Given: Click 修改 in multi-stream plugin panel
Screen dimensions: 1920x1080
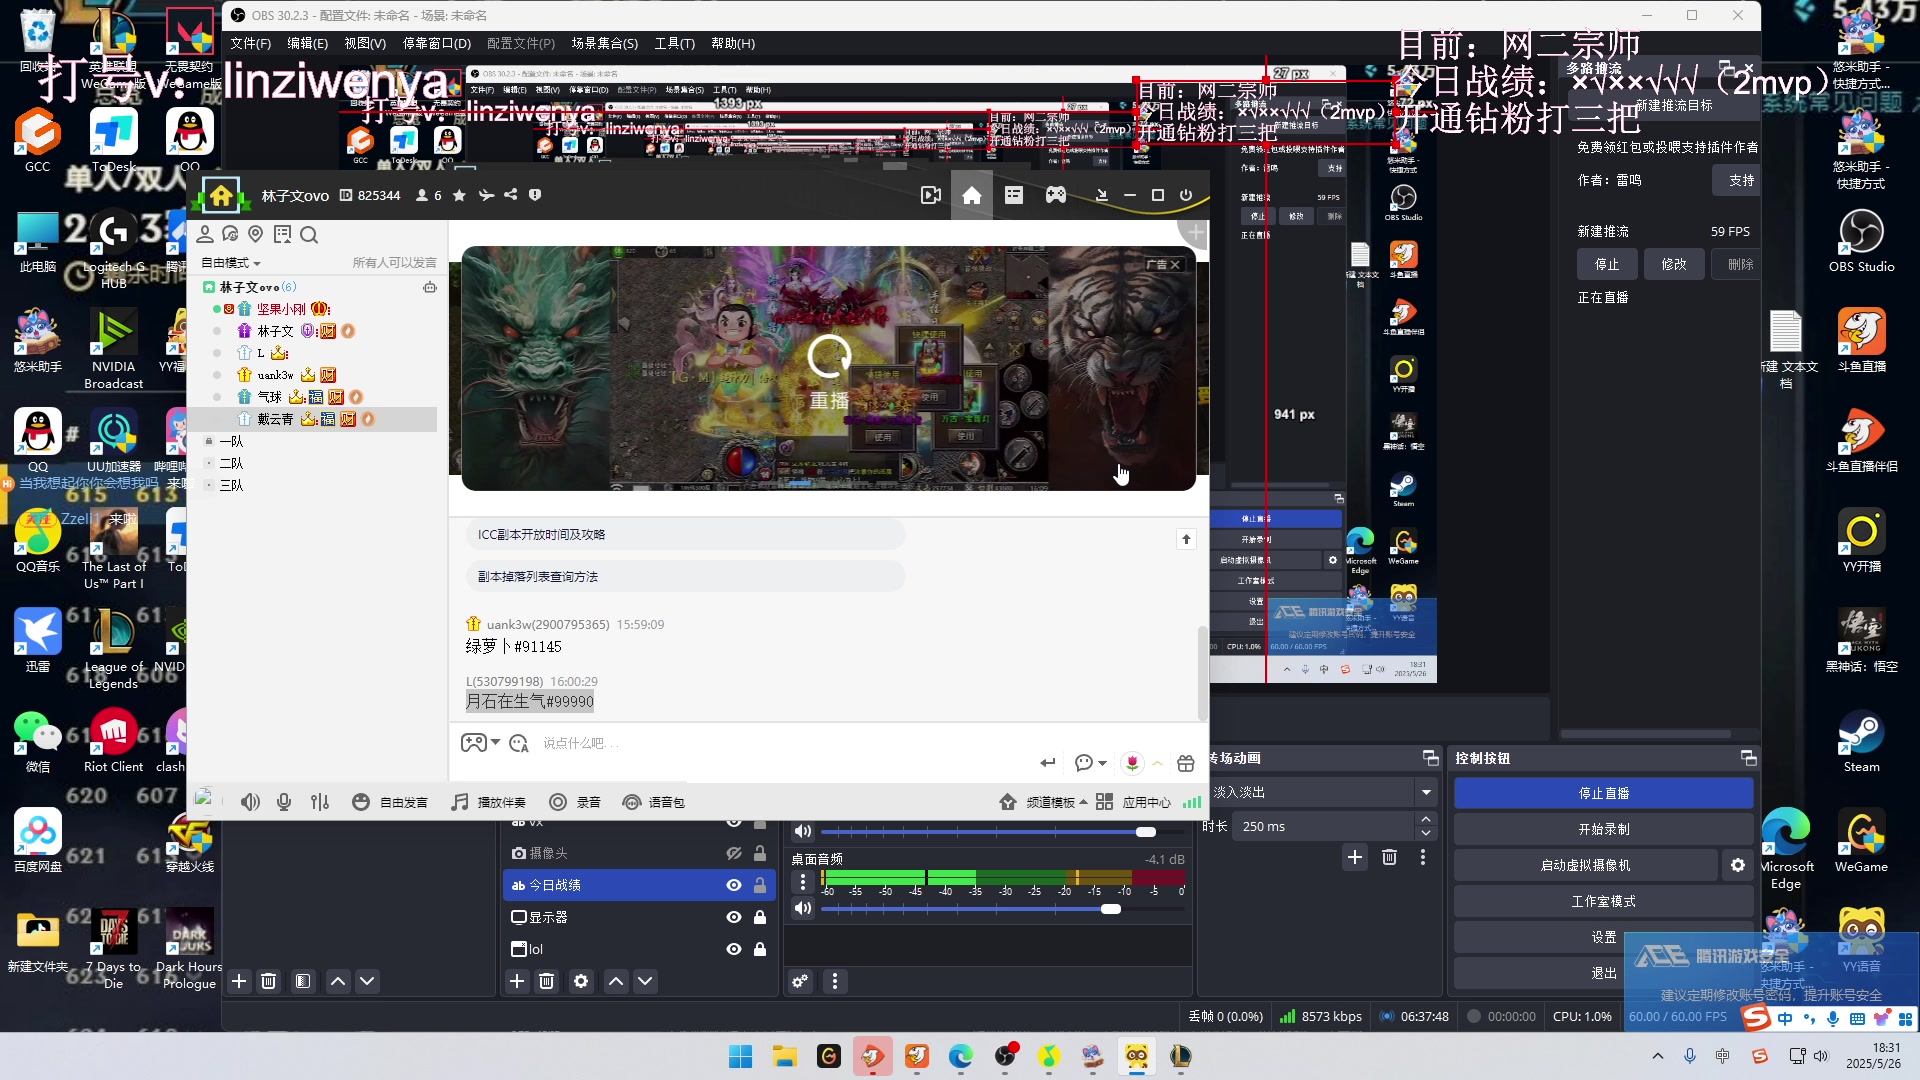Looking at the screenshot, I should (x=1673, y=264).
